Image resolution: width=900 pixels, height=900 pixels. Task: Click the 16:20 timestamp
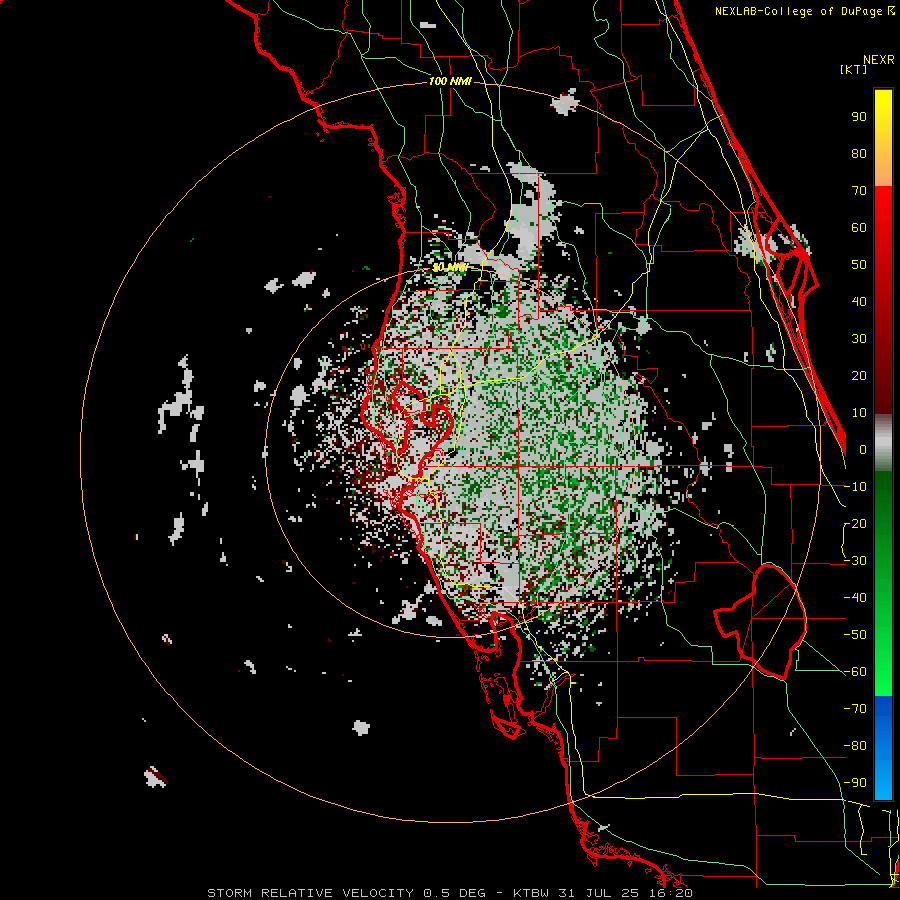pos(672,893)
